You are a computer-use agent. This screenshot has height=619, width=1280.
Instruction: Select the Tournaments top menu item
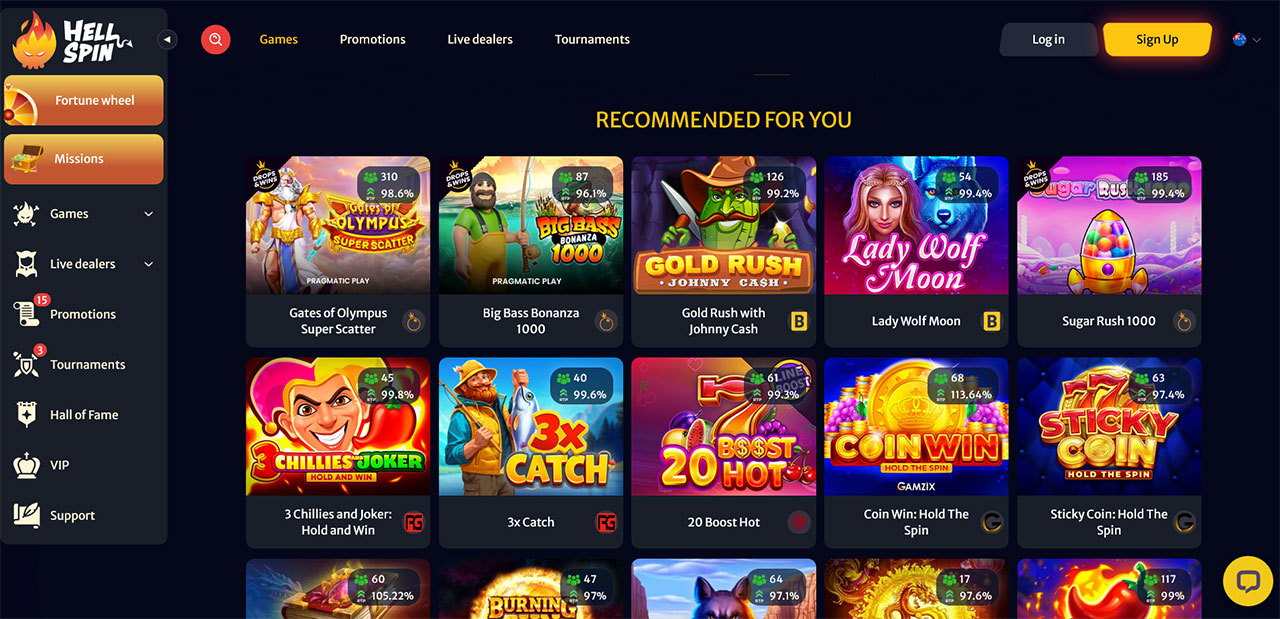pos(592,39)
